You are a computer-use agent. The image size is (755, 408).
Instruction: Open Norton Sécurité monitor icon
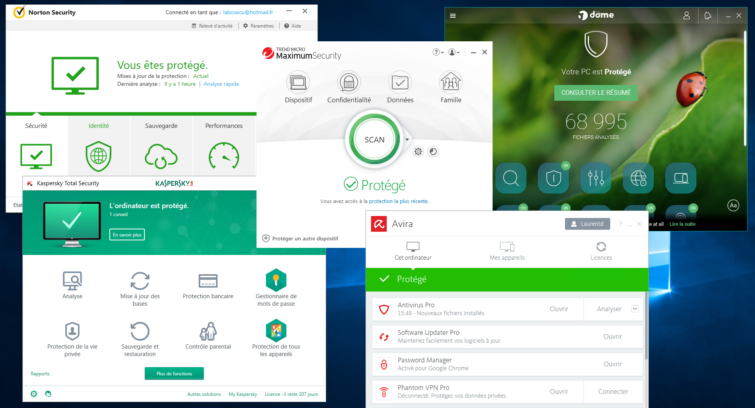pyautogui.click(x=36, y=156)
